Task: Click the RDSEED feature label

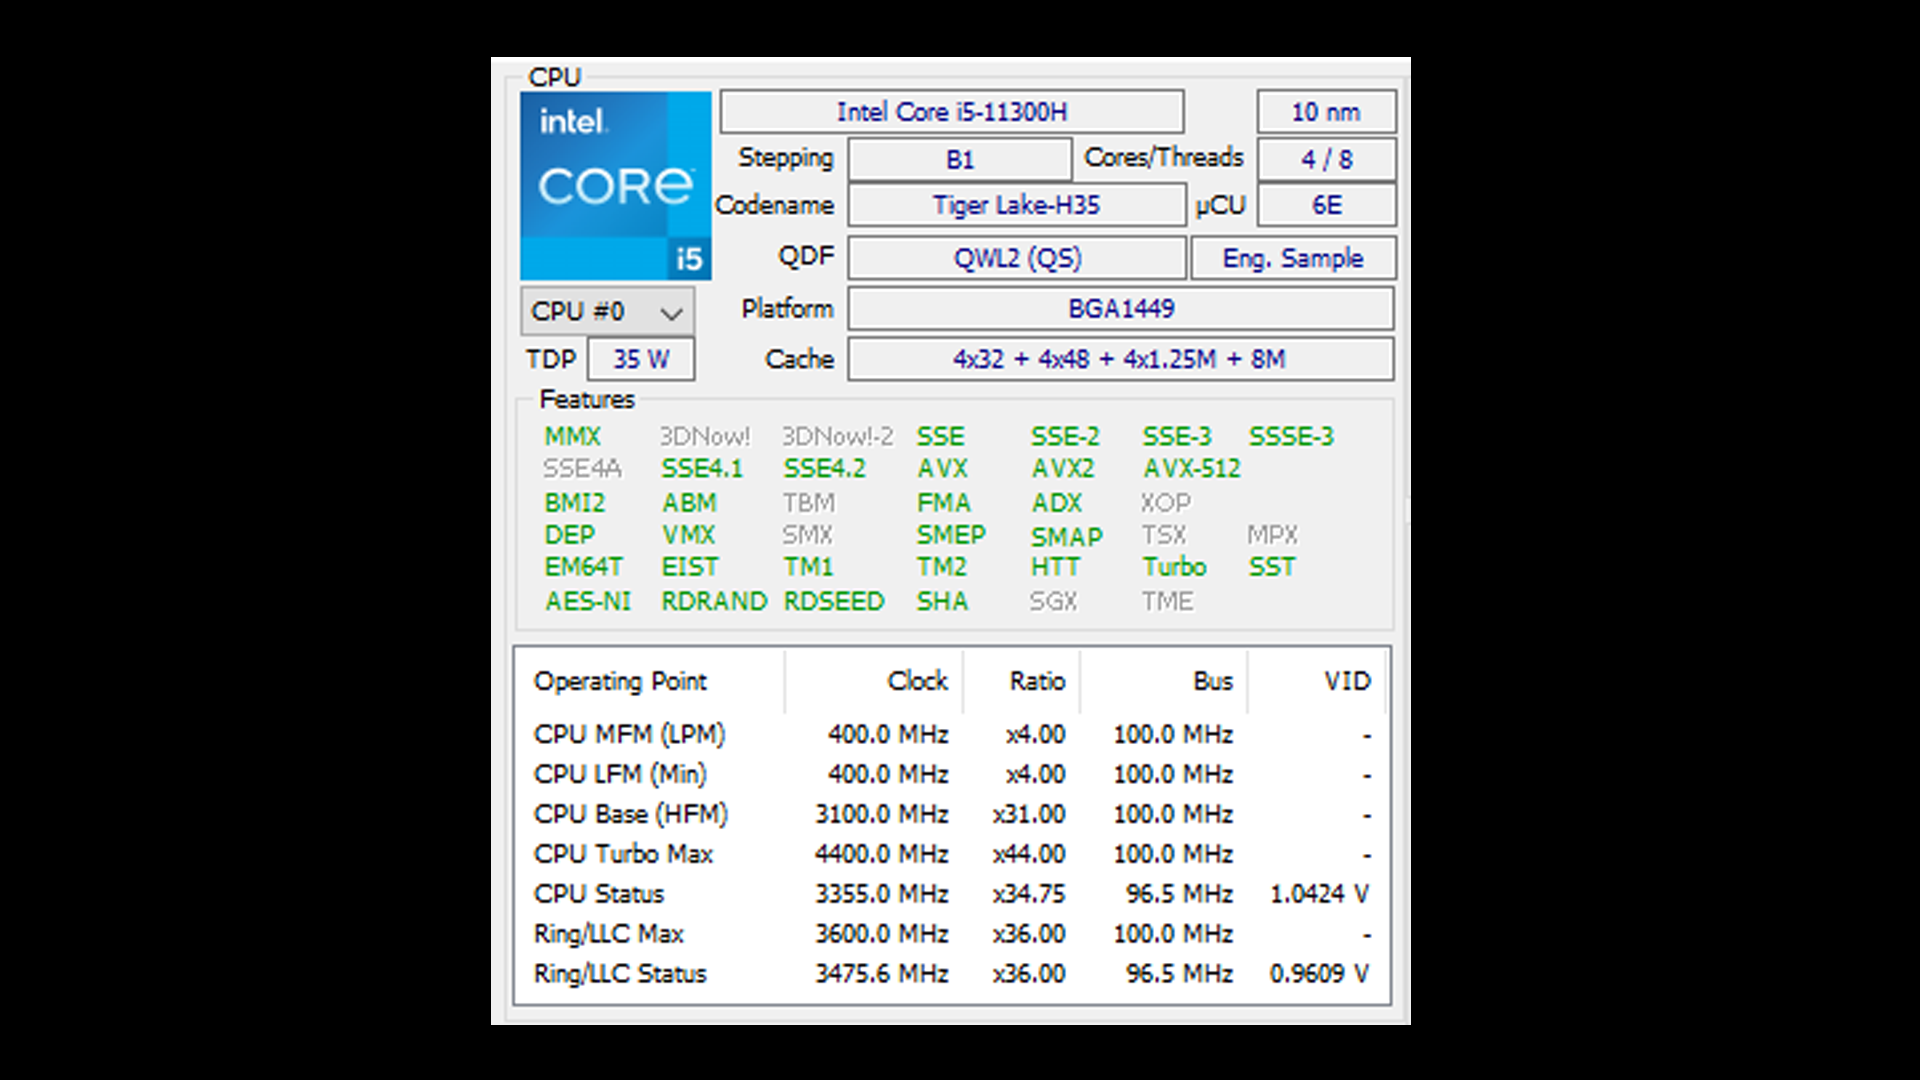Action: pyautogui.click(x=833, y=602)
